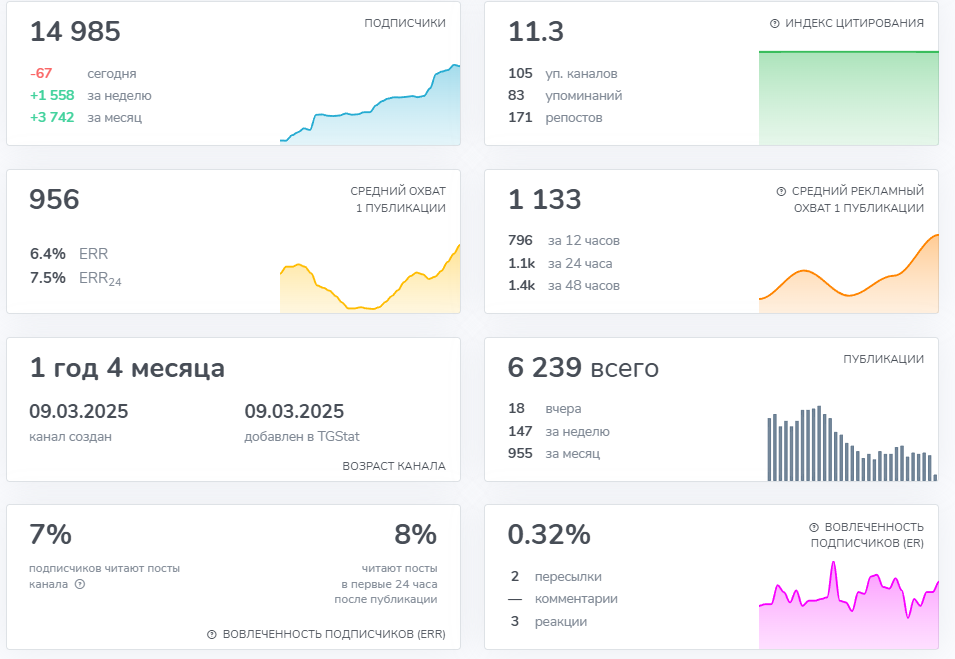Click advertising reach value 1 133
The image size is (955, 659).
pyautogui.click(x=544, y=200)
